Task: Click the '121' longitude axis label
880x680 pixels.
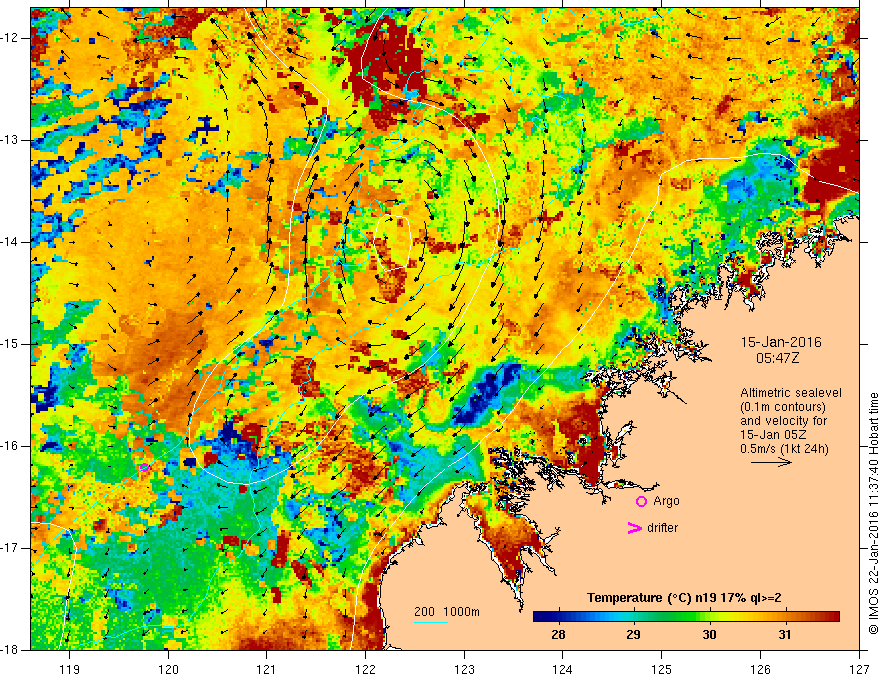Action: (x=267, y=669)
